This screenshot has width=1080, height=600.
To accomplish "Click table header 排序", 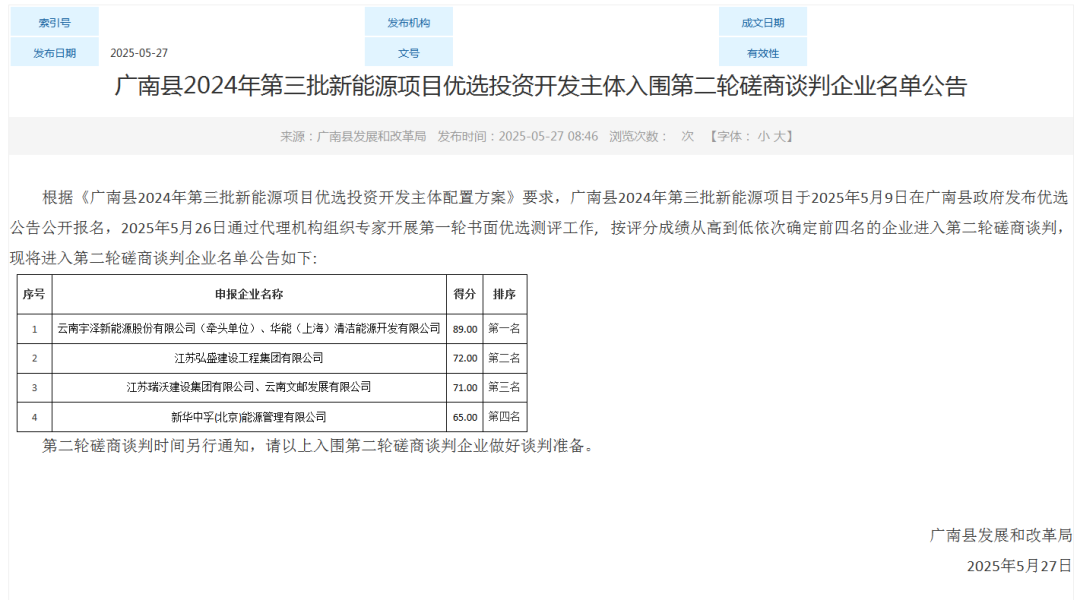I will pos(504,294).
